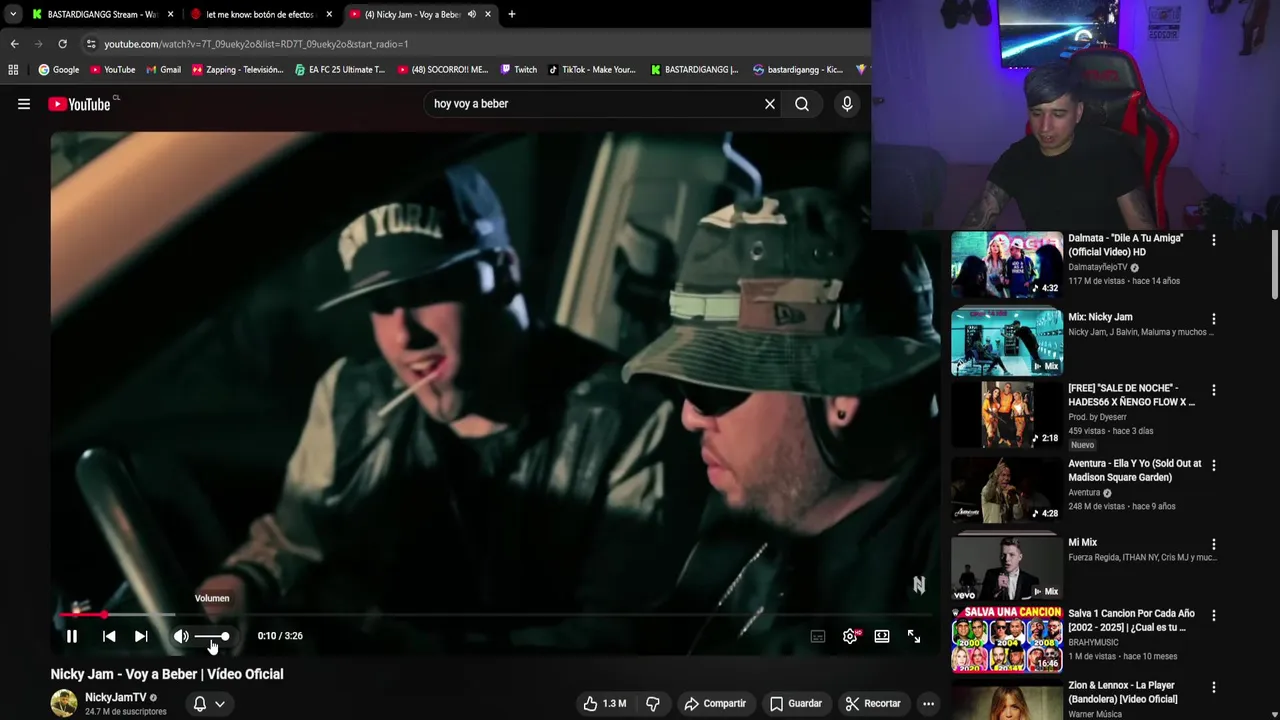Open Zion & Lennox - La Player title
Image resolution: width=1280 pixels, height=720 pixels.
point(1123,692)
